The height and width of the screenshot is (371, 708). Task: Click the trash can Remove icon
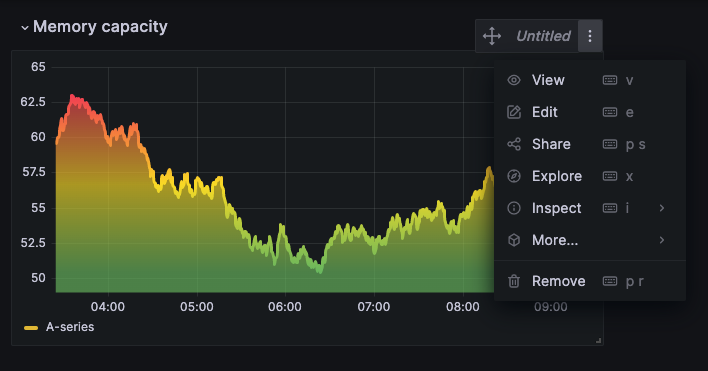(x=514, y=281)
